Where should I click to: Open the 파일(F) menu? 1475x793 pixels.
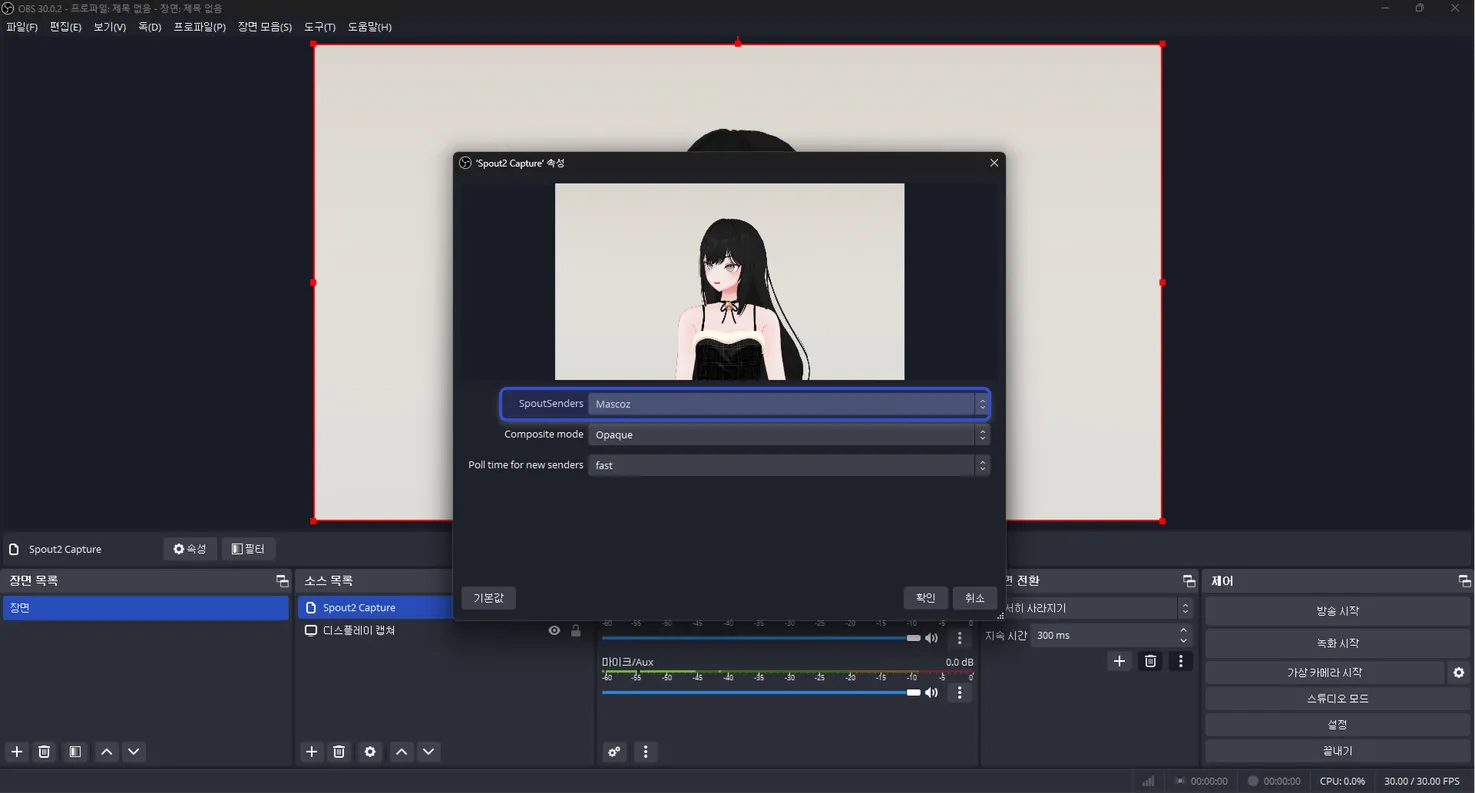click(x=22, y=27)
